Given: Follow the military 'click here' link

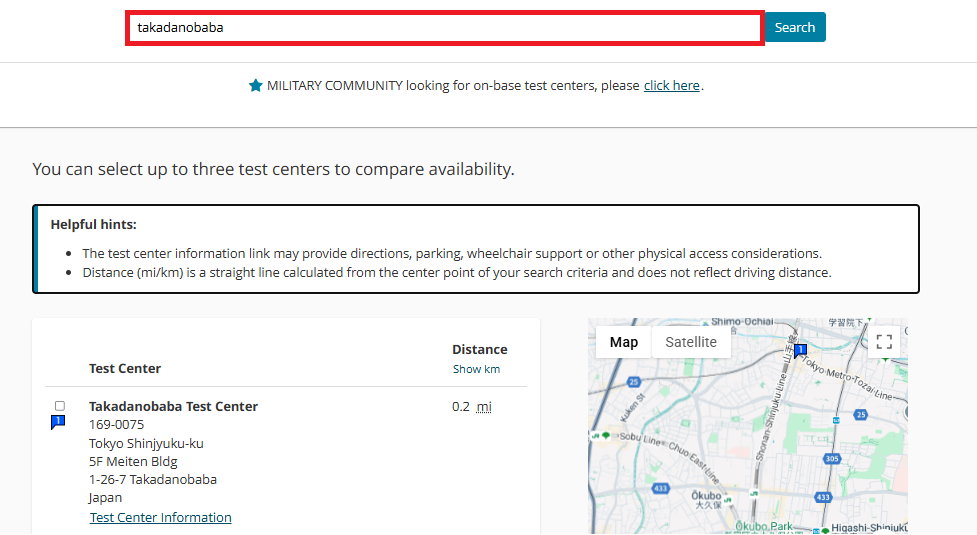Looking at the screenshot, I should click(671, 86).
